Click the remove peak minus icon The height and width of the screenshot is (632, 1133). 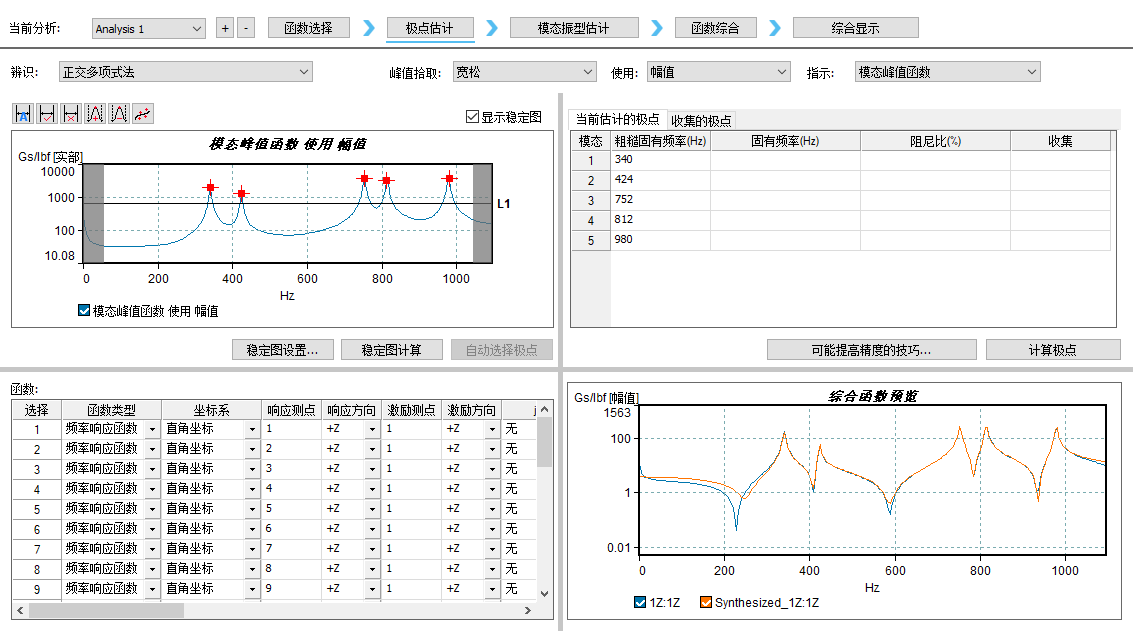click(119, 114)
